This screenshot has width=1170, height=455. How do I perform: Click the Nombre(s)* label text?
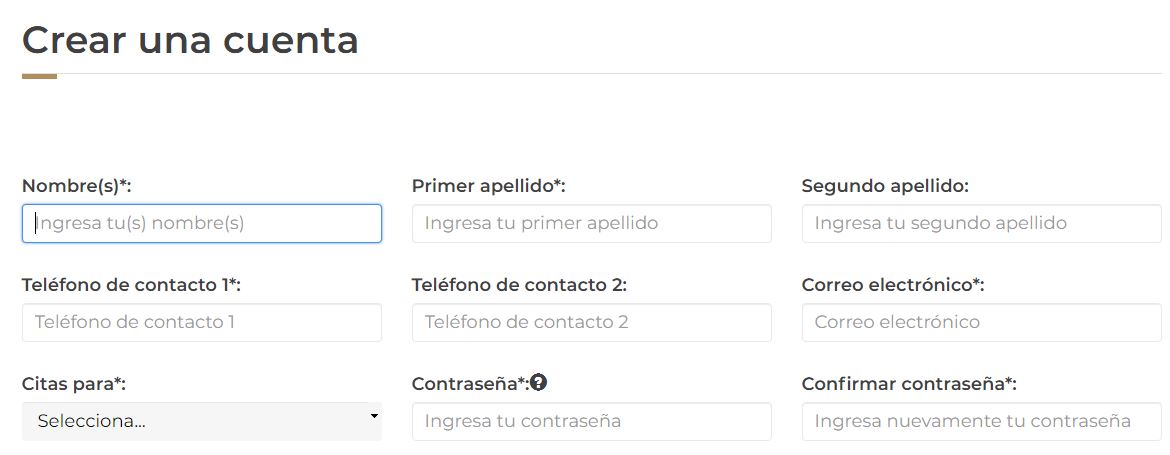point(77,186)
